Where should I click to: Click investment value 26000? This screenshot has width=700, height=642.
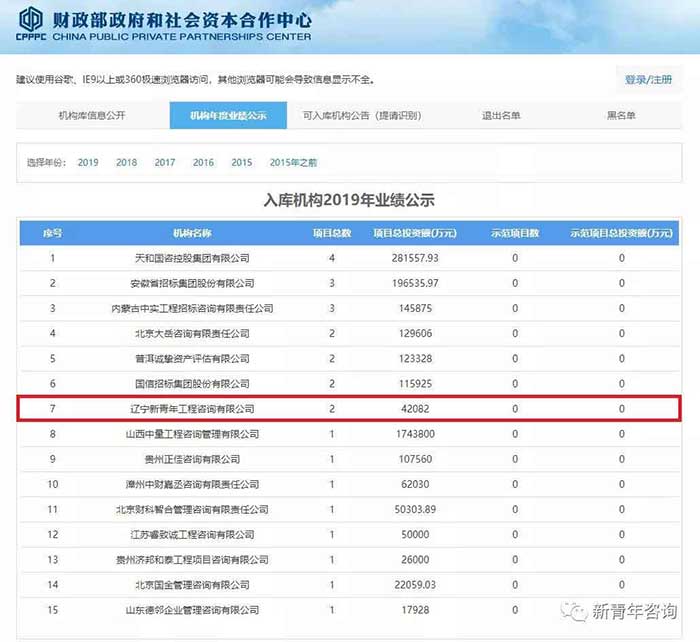[415, 560]
